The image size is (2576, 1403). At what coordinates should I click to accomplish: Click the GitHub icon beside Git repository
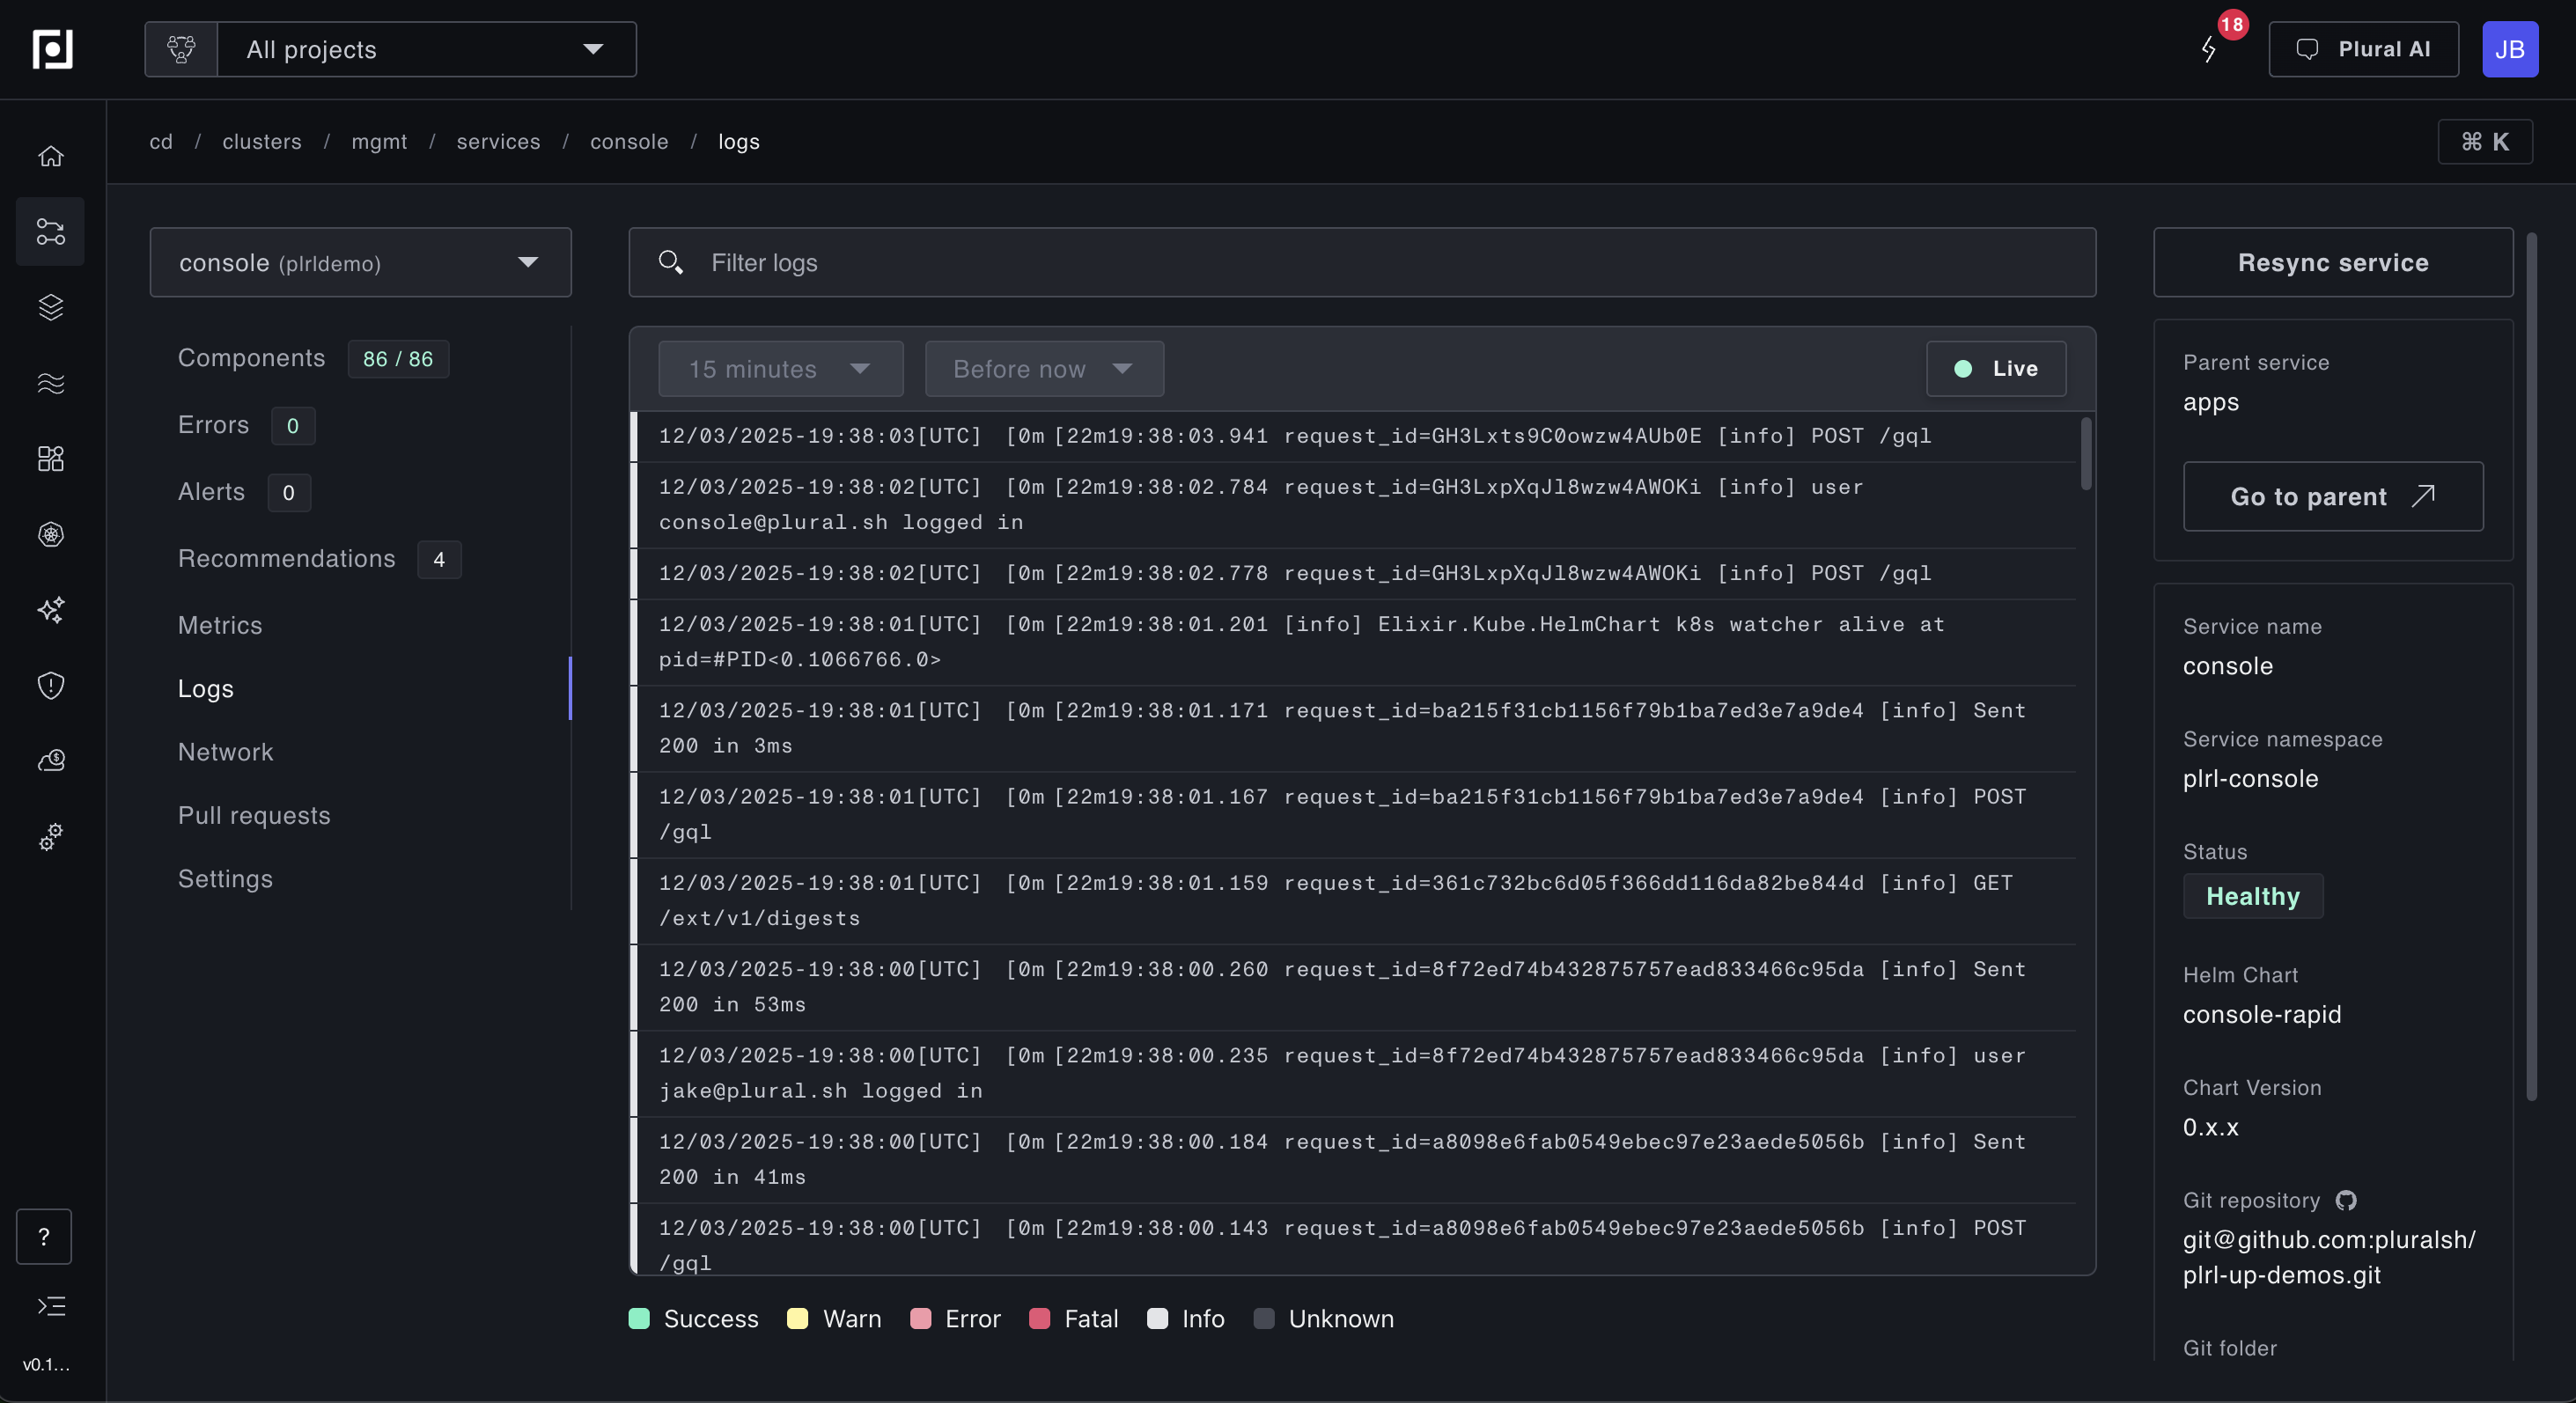click(2346, 1200)
